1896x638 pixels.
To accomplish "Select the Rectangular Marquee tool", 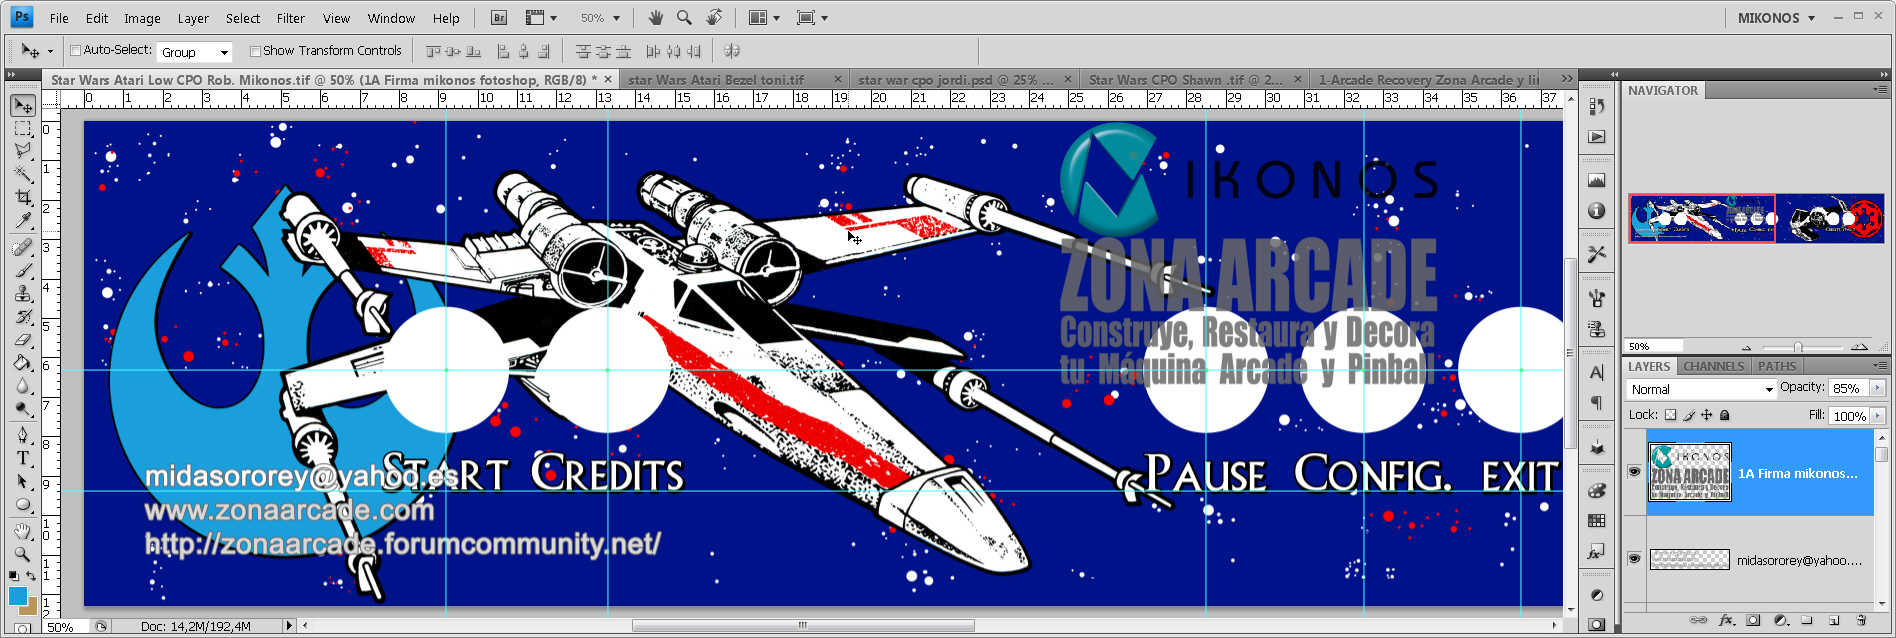I will (23, 128).
